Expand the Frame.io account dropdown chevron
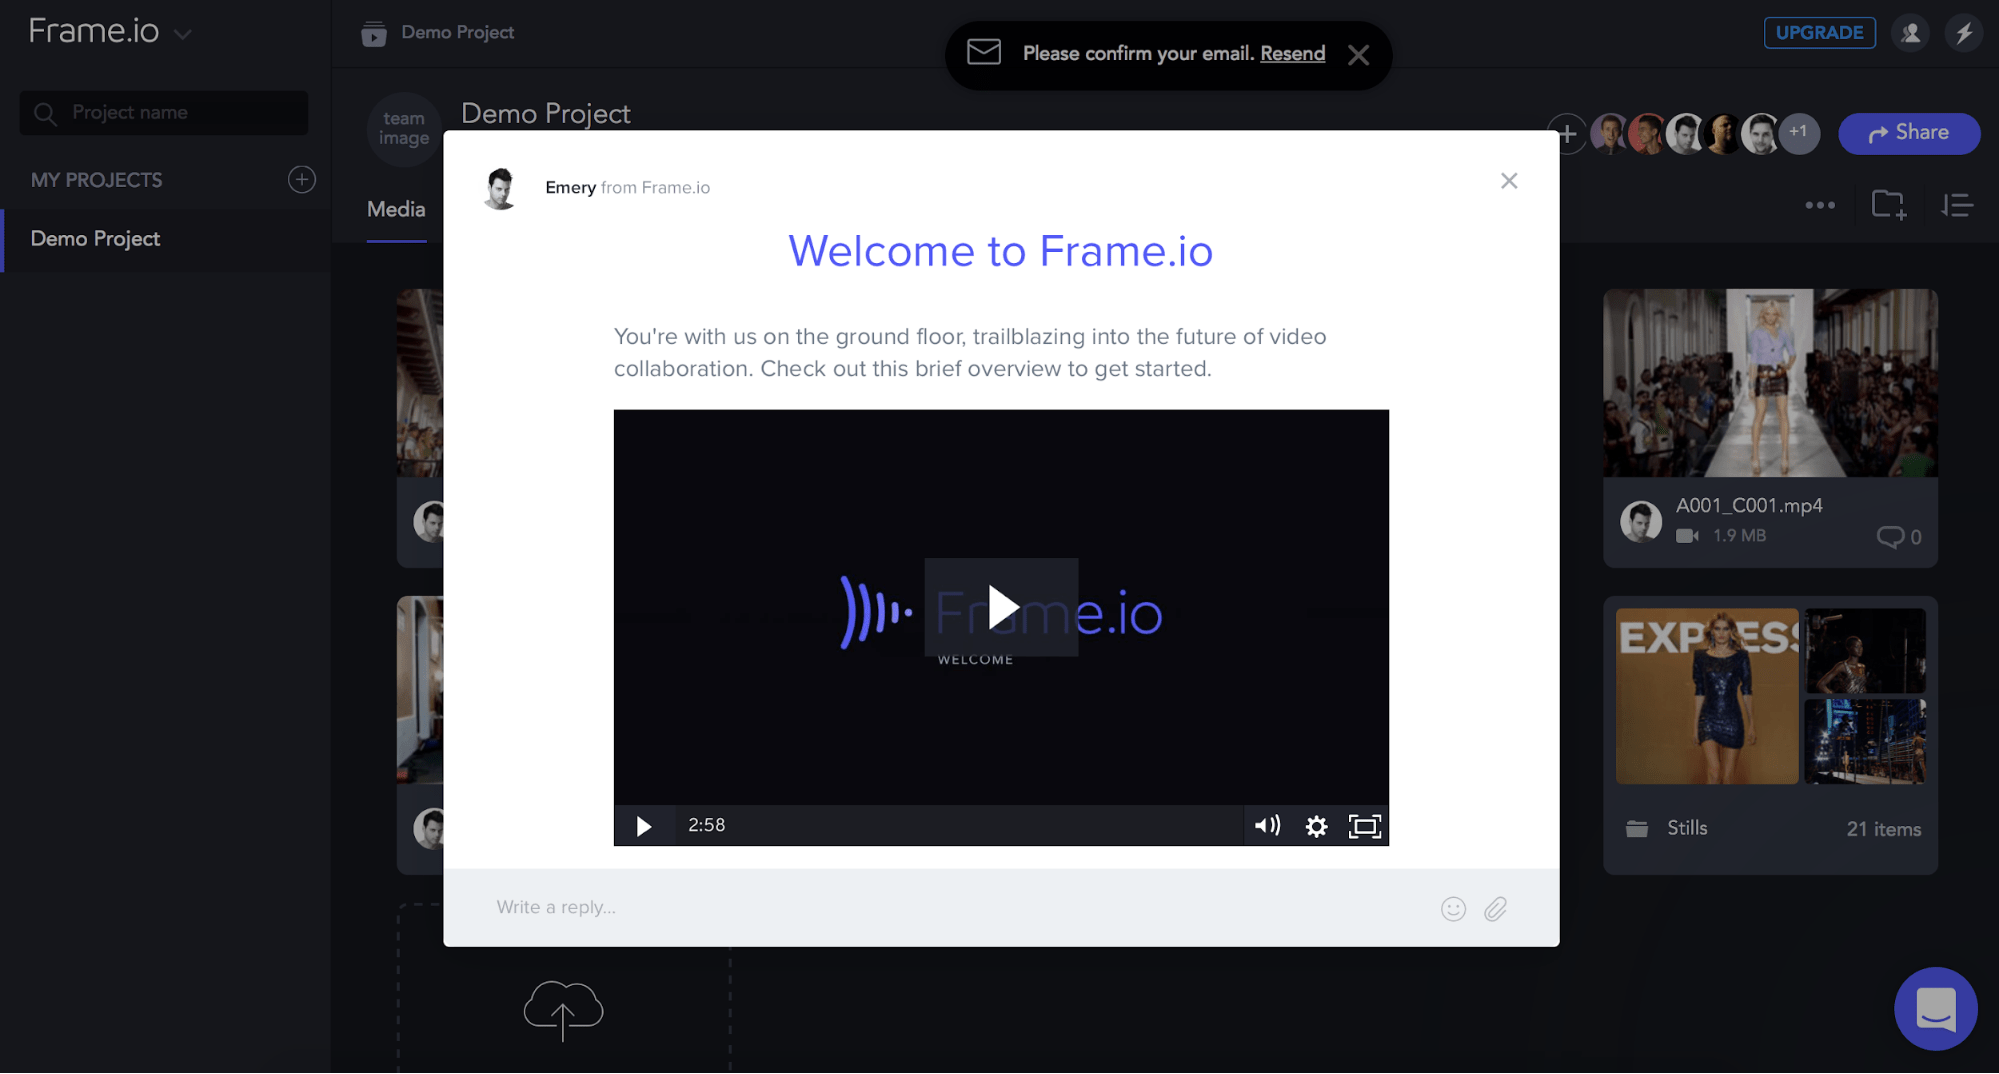The height and width of the screenshot is (1074, 1999). pos(182,34)
